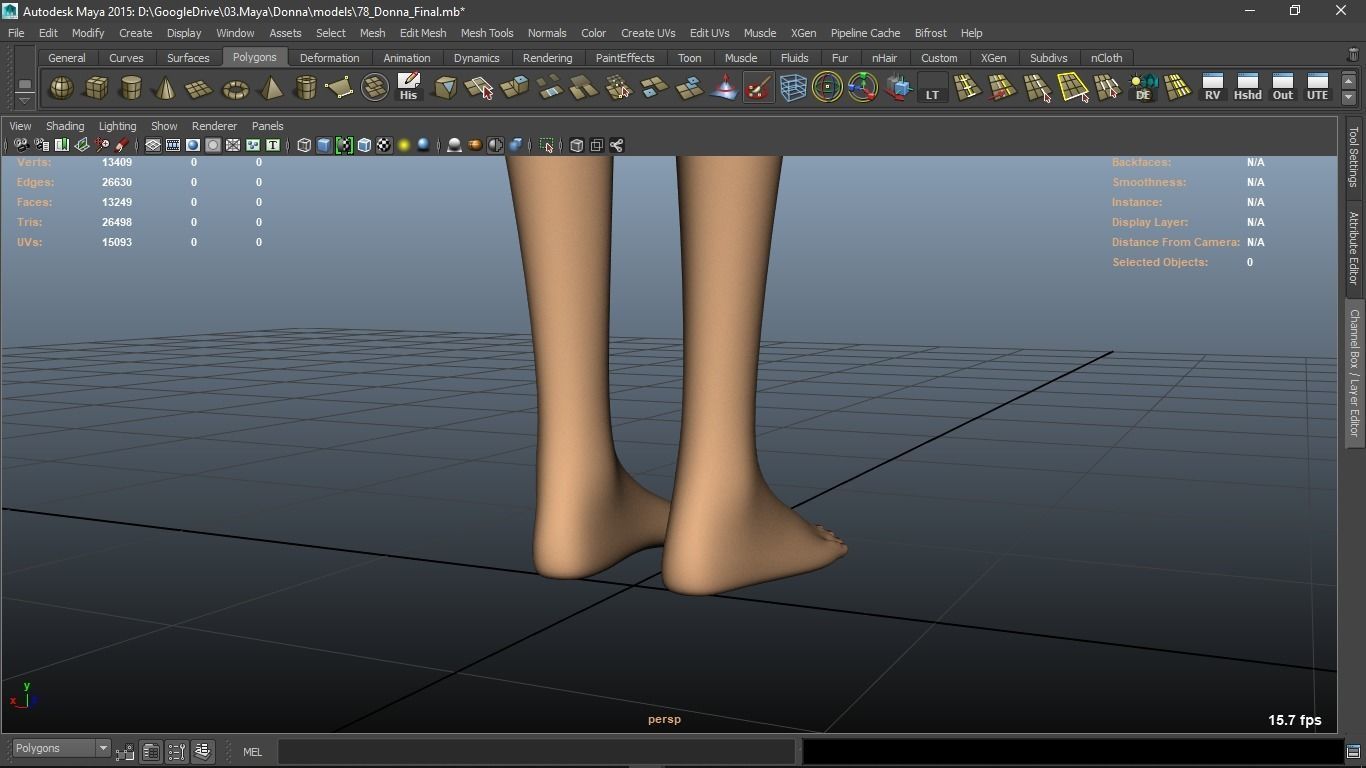Expand the Tool Settings side tab

click(1353, 156)
